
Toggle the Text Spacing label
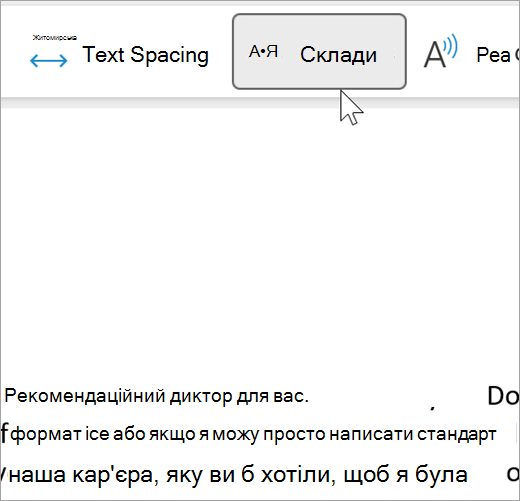tap(146, 55)
